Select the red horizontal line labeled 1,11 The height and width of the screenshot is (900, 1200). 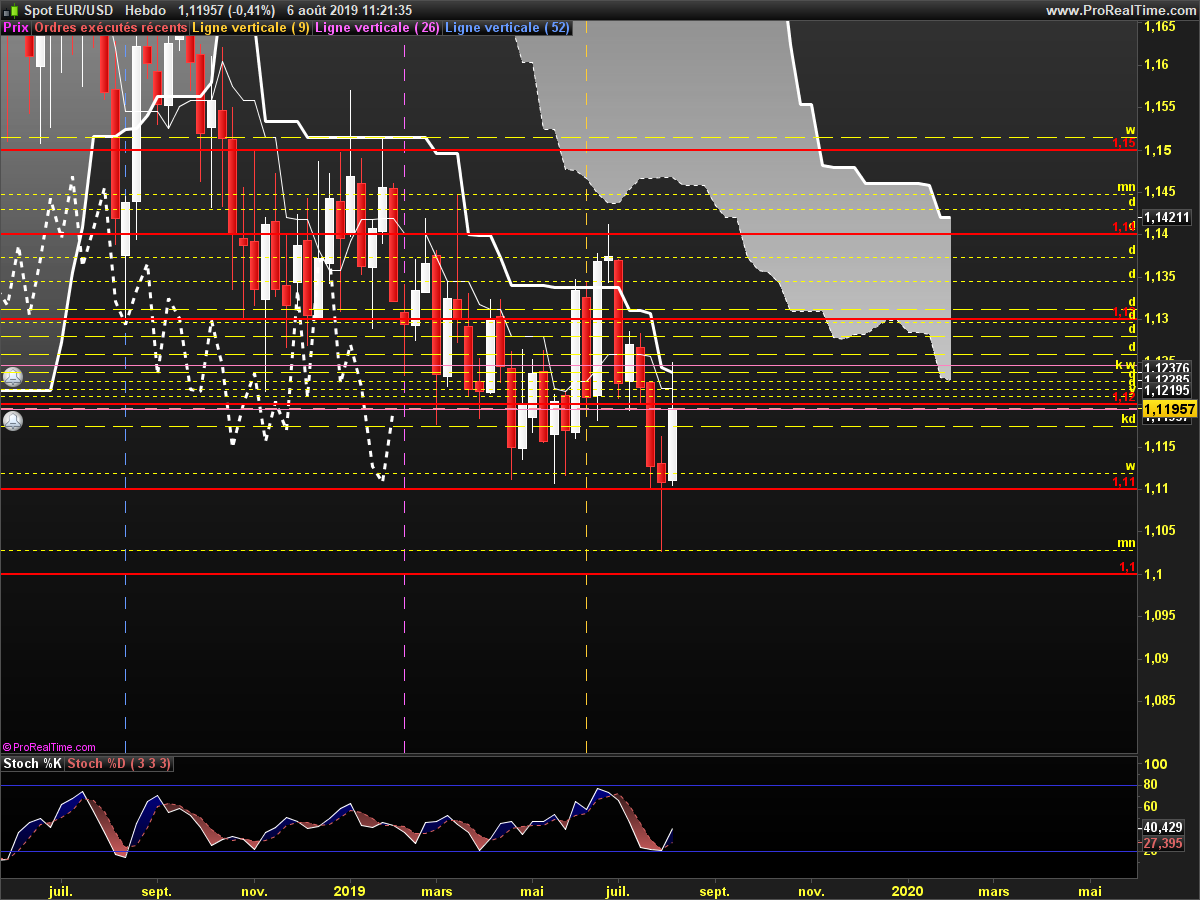570,488
